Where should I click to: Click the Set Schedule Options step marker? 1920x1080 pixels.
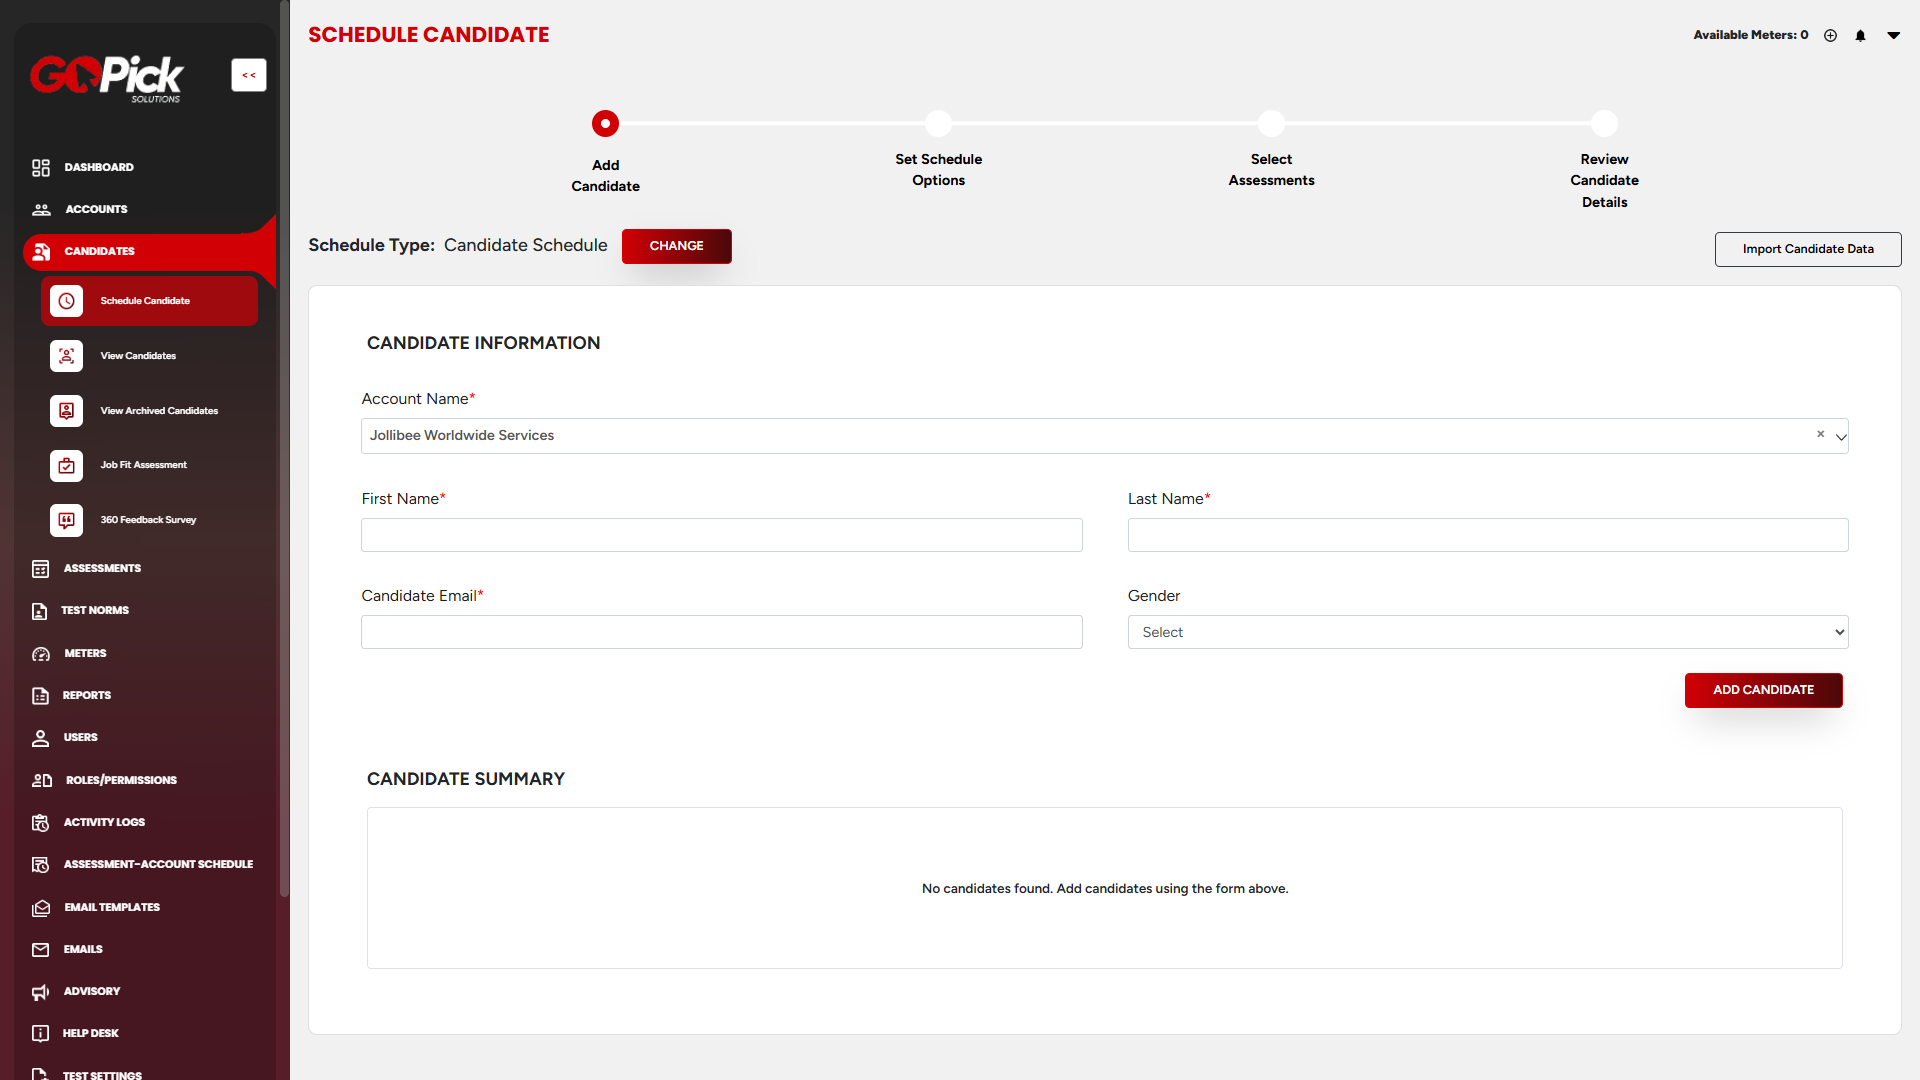click(938, 123)
